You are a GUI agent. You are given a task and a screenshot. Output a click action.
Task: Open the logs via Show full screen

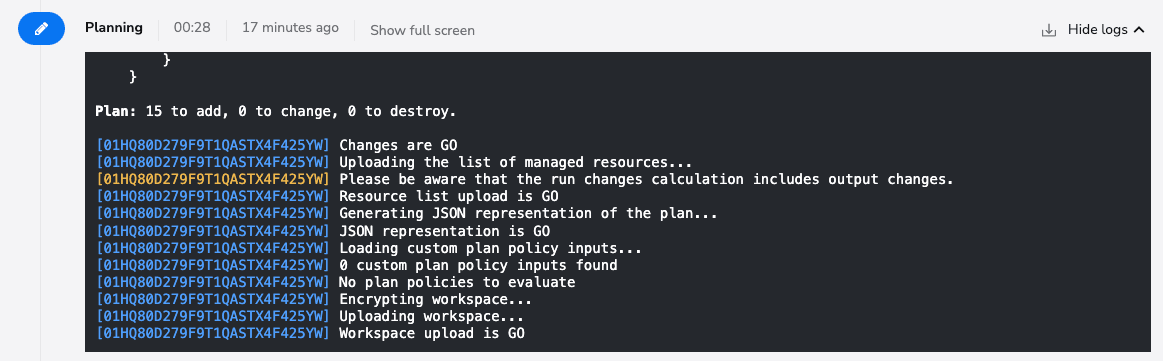[422, 30]
